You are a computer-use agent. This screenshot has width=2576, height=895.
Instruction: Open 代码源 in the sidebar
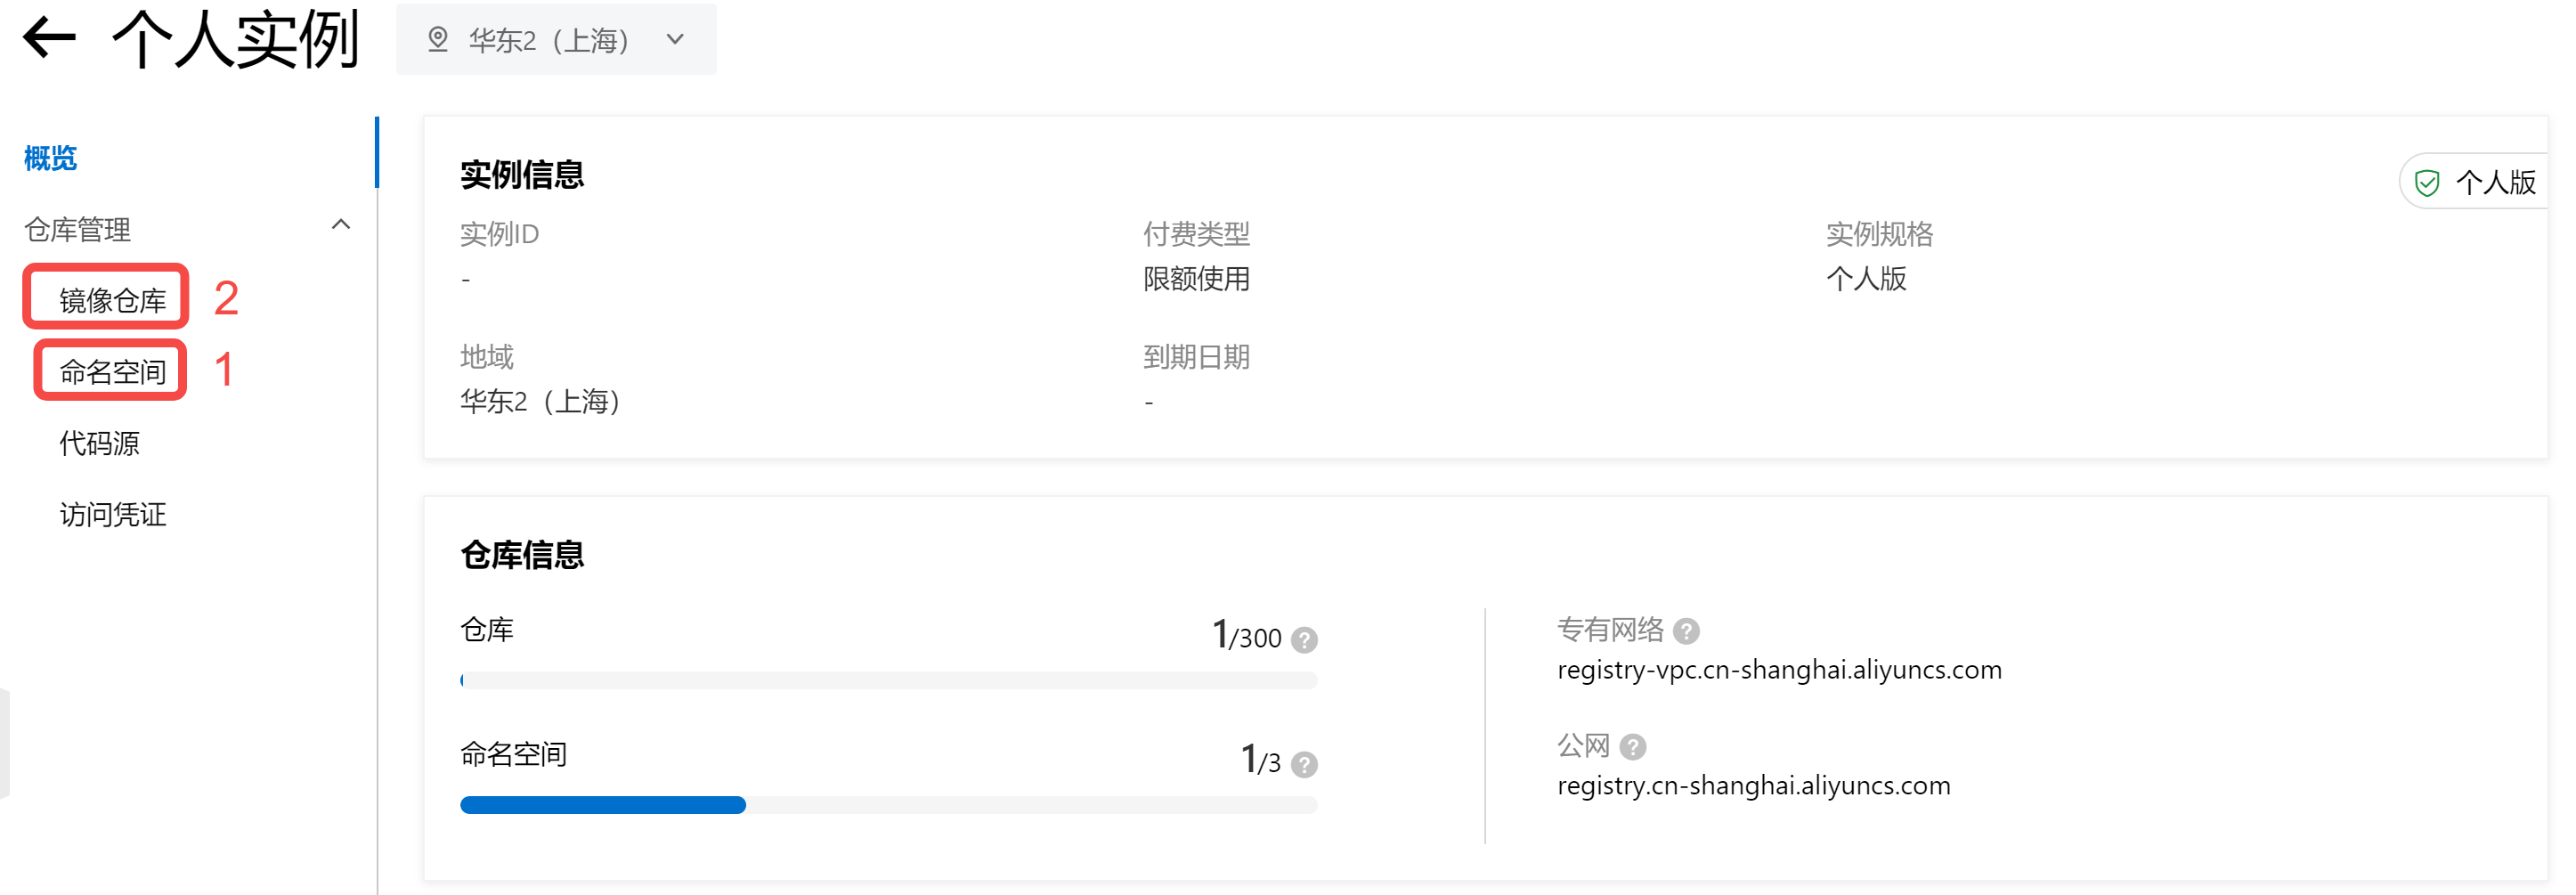click(x=99, y=443)
